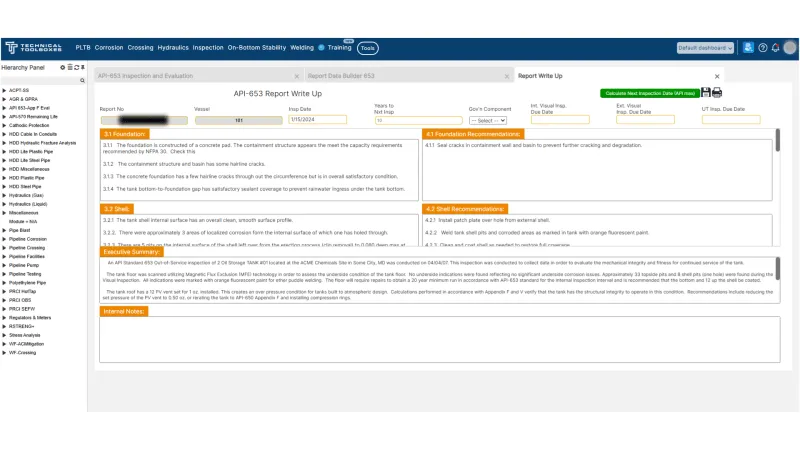Select WF-Crossing item
This screenshot has width=800, height=450.
(22, 353)
